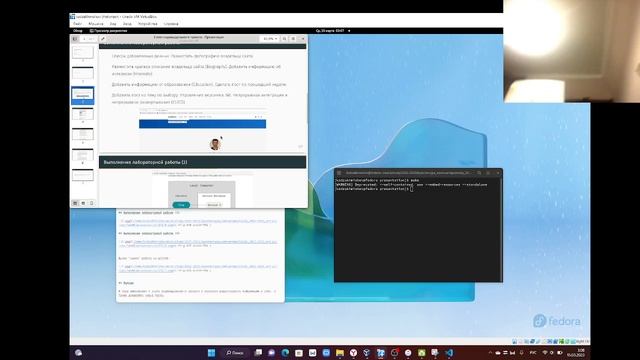Switch sidebar to annotations view

(91, 203)
